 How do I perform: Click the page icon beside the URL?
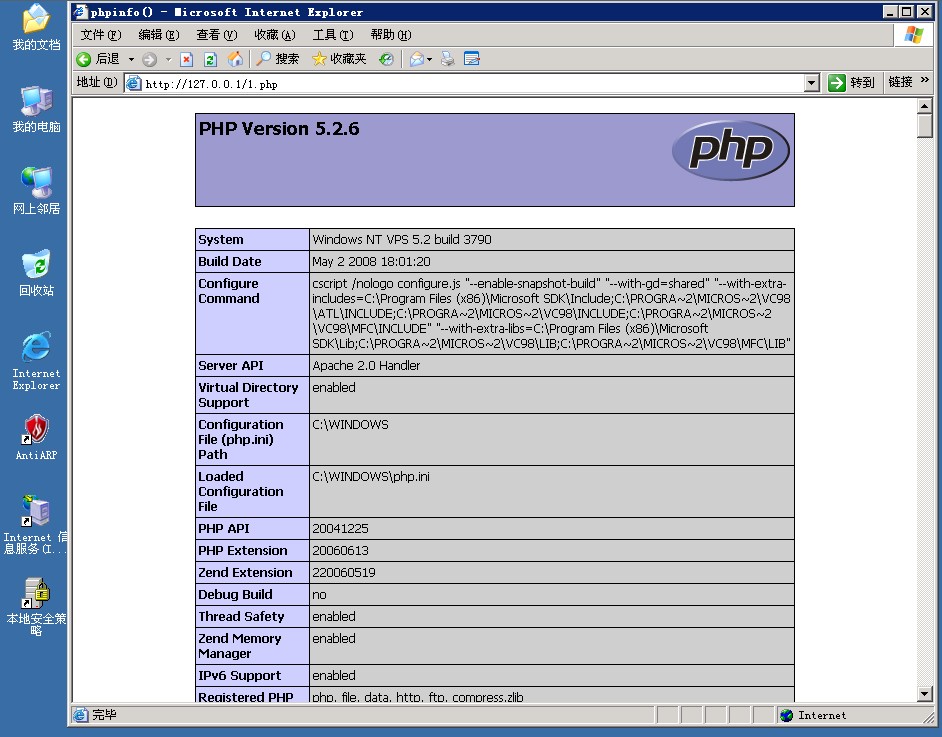[x=133, y=83]
